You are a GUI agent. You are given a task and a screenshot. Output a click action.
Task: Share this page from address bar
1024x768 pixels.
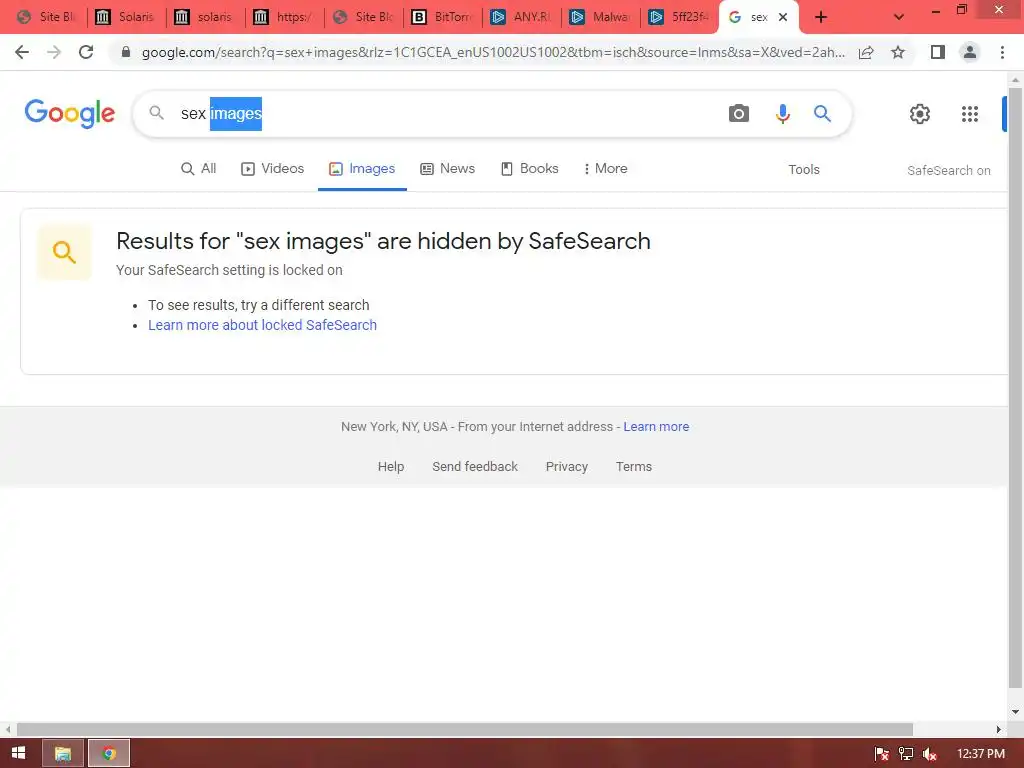coord(866,52)
